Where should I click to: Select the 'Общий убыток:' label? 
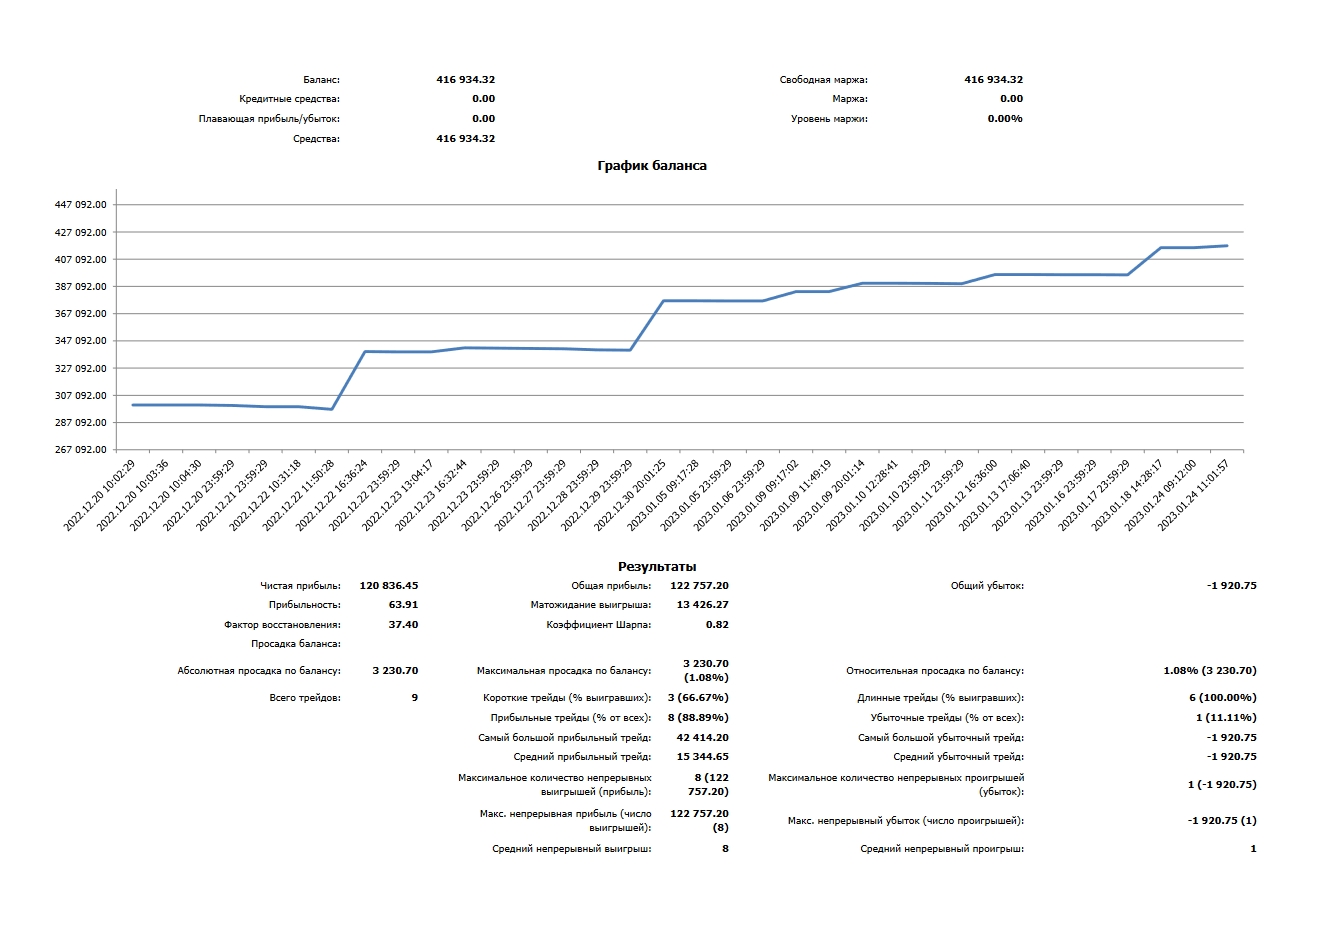[987, 586]
